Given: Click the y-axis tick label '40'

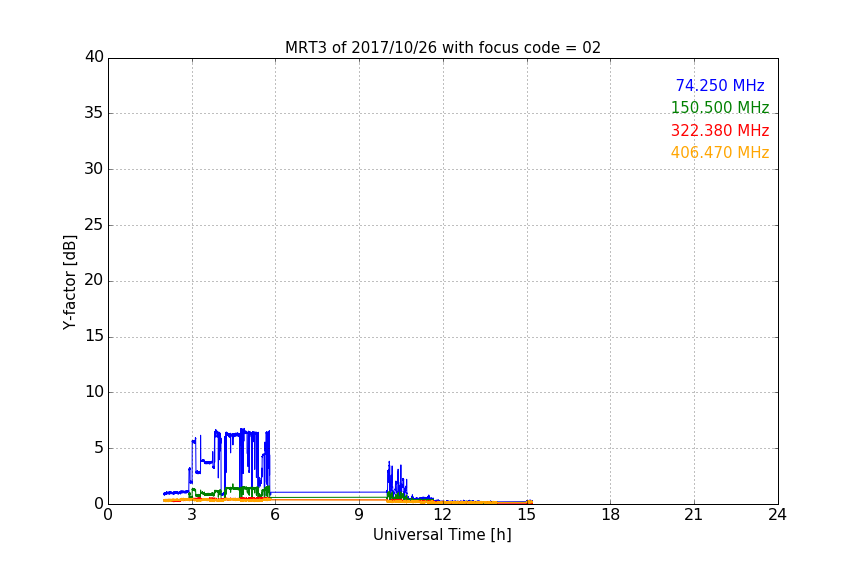Looking at the screenshot, I should pyautogui.click(x=94, y=56).
